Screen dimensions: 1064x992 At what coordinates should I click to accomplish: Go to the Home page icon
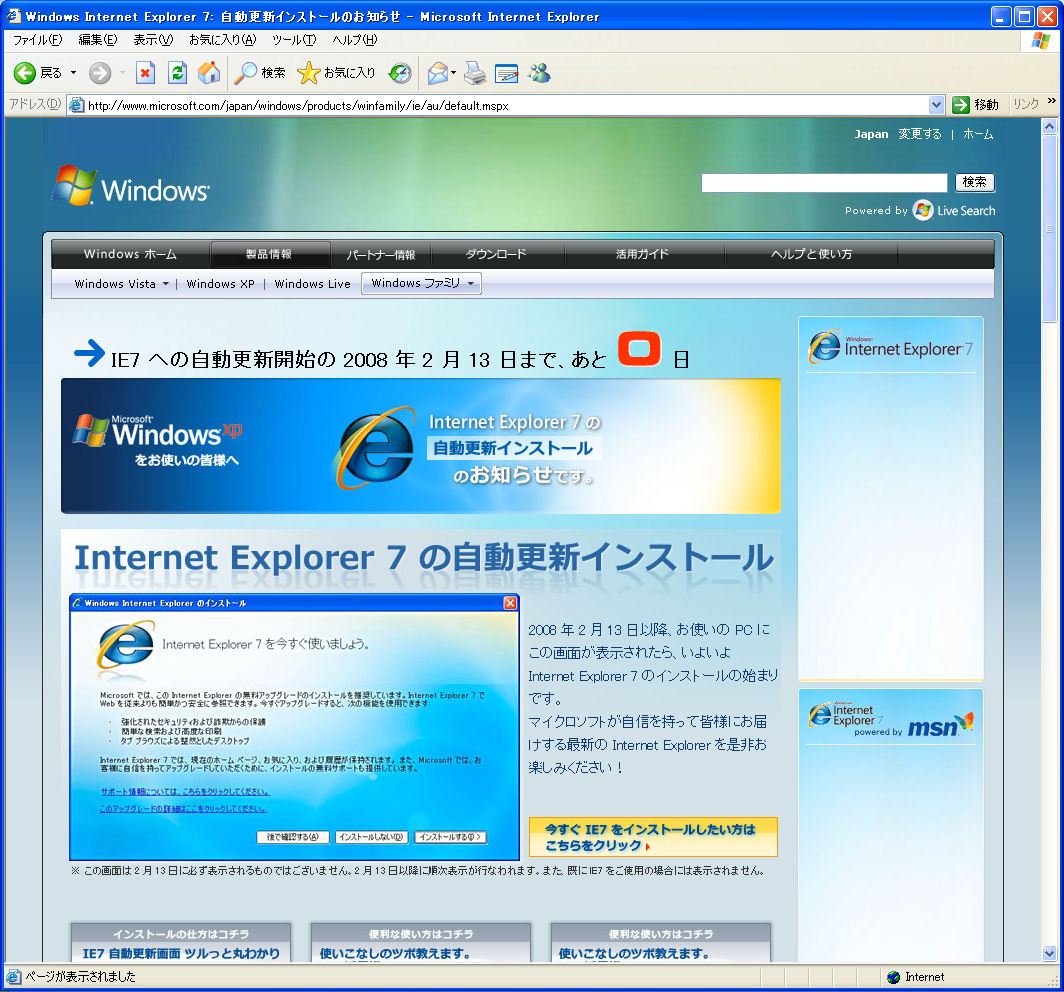tap(209, 73)
